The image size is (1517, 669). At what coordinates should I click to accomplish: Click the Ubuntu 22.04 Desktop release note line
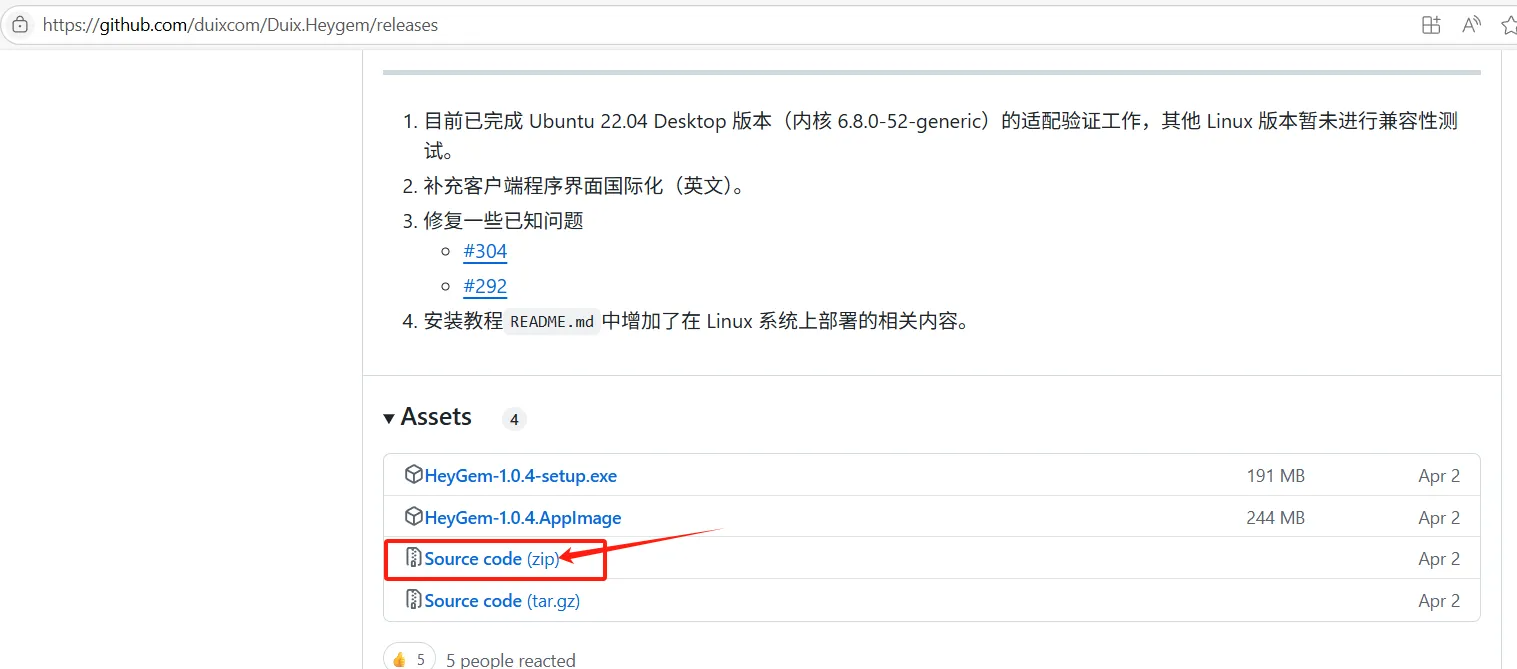941,136
